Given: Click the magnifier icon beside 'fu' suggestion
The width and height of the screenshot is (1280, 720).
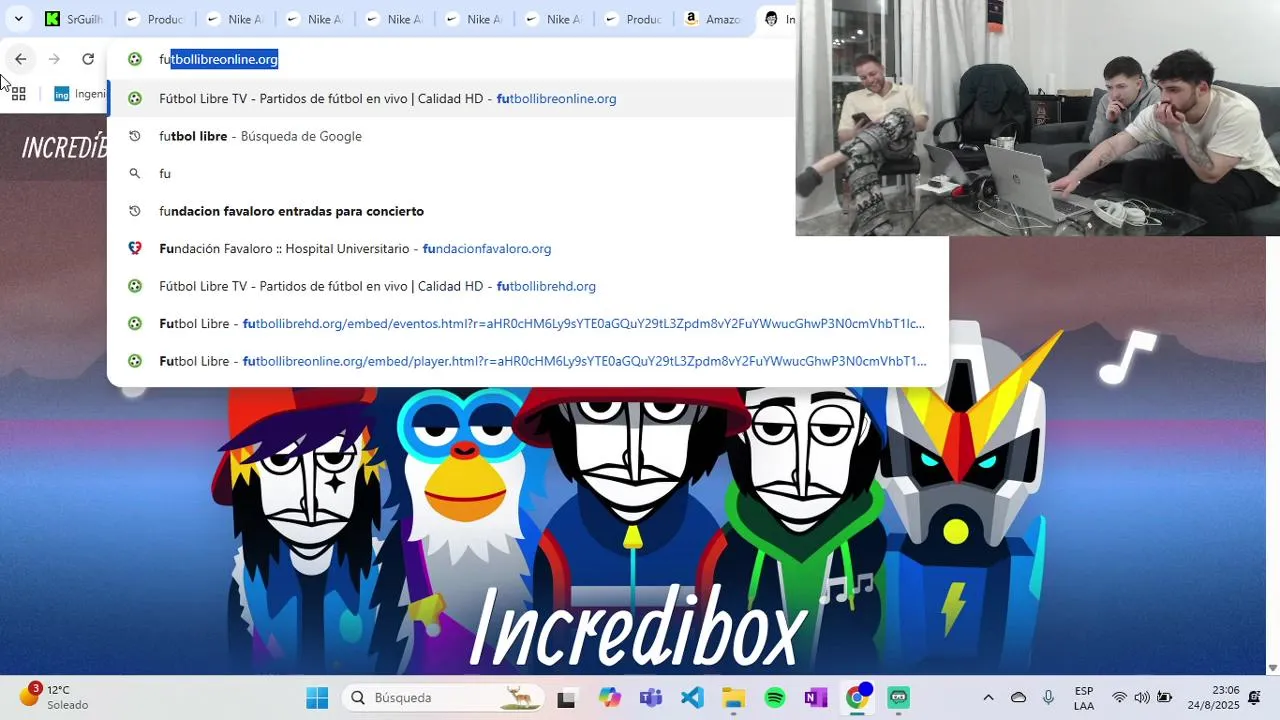Looking at the screenshot, I should (x=135, y=173).
